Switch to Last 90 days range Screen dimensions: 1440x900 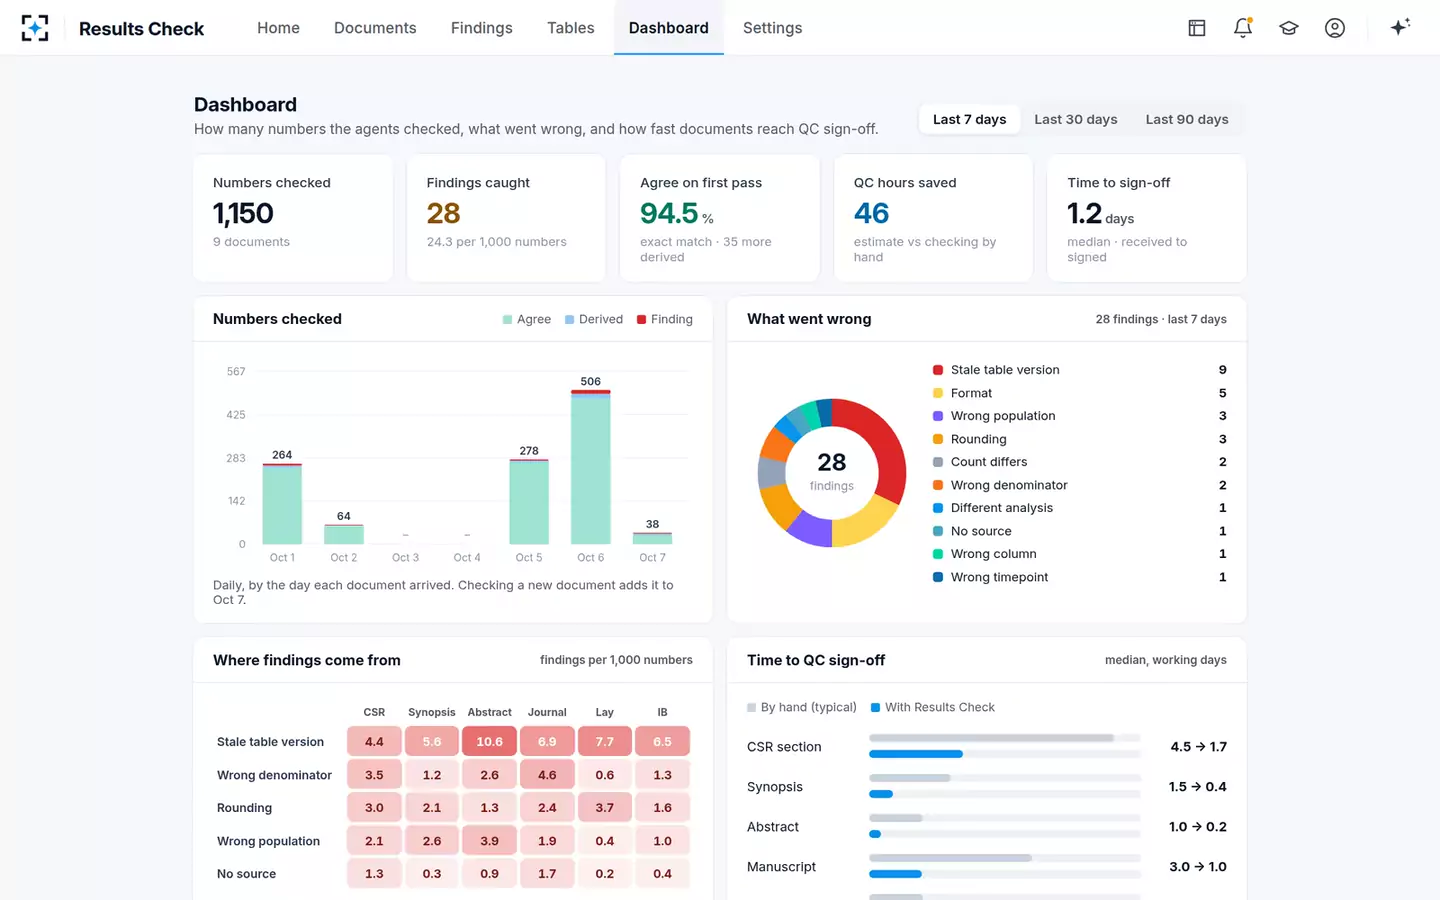coord(1186,119)
